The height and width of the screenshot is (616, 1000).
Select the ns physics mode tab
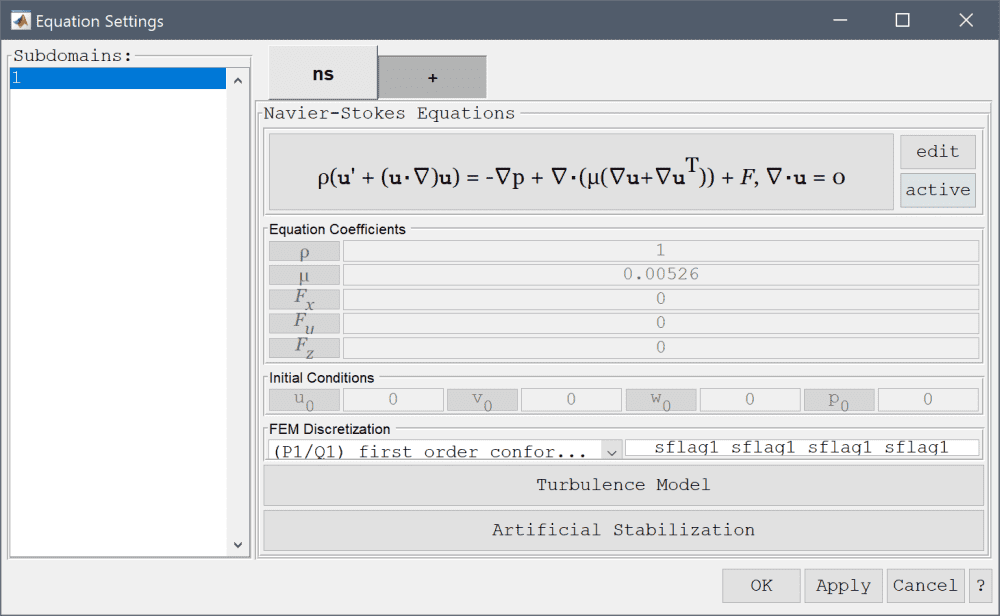pos(323,73)
